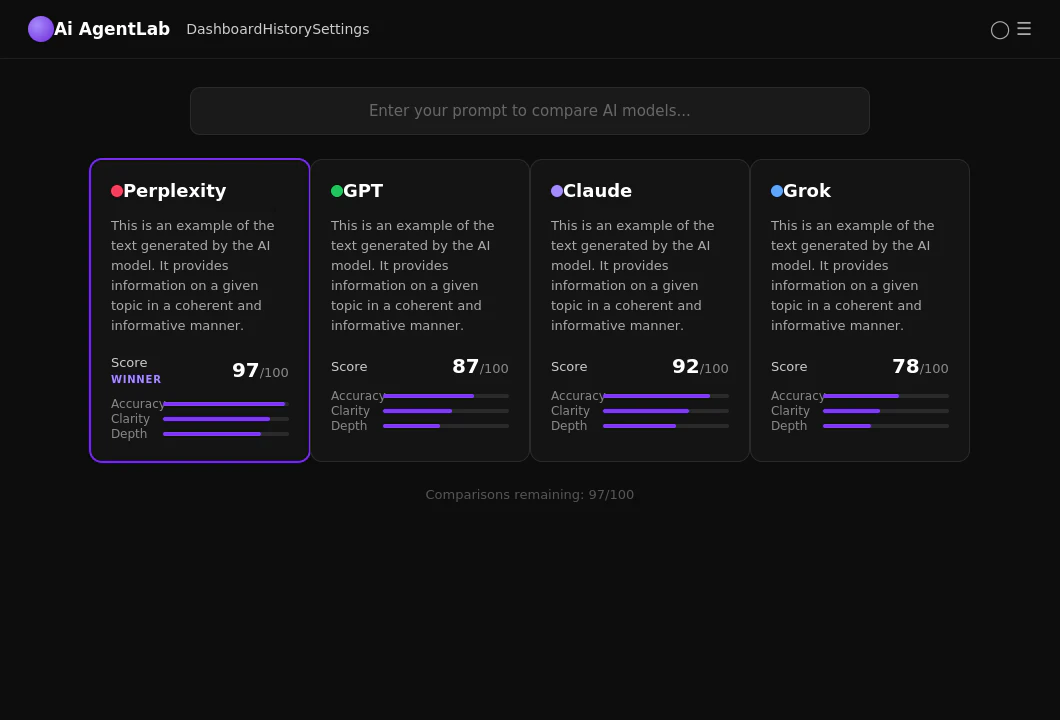Click the Depth label in Claude card
The width and height of the screenshot is (1060, 720).
(569, 426)
